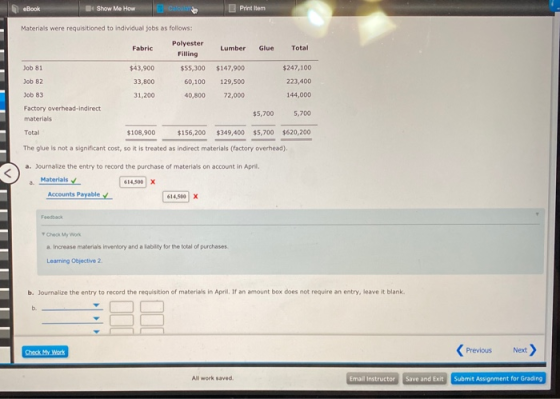Go to the Next question
Screen dimensions: 560x399
click(x=525, y=350)
